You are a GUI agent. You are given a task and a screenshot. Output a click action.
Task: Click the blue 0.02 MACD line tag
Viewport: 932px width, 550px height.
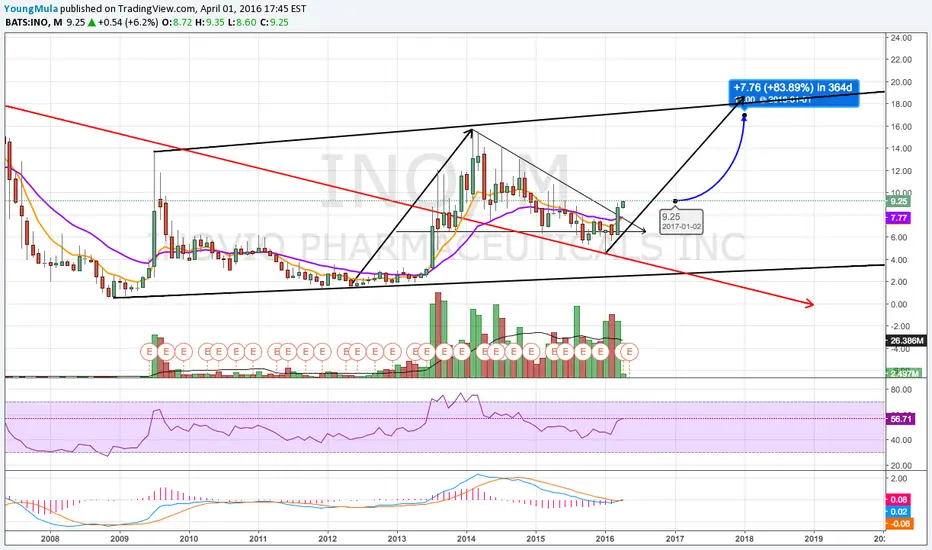(x=899, y=512)
